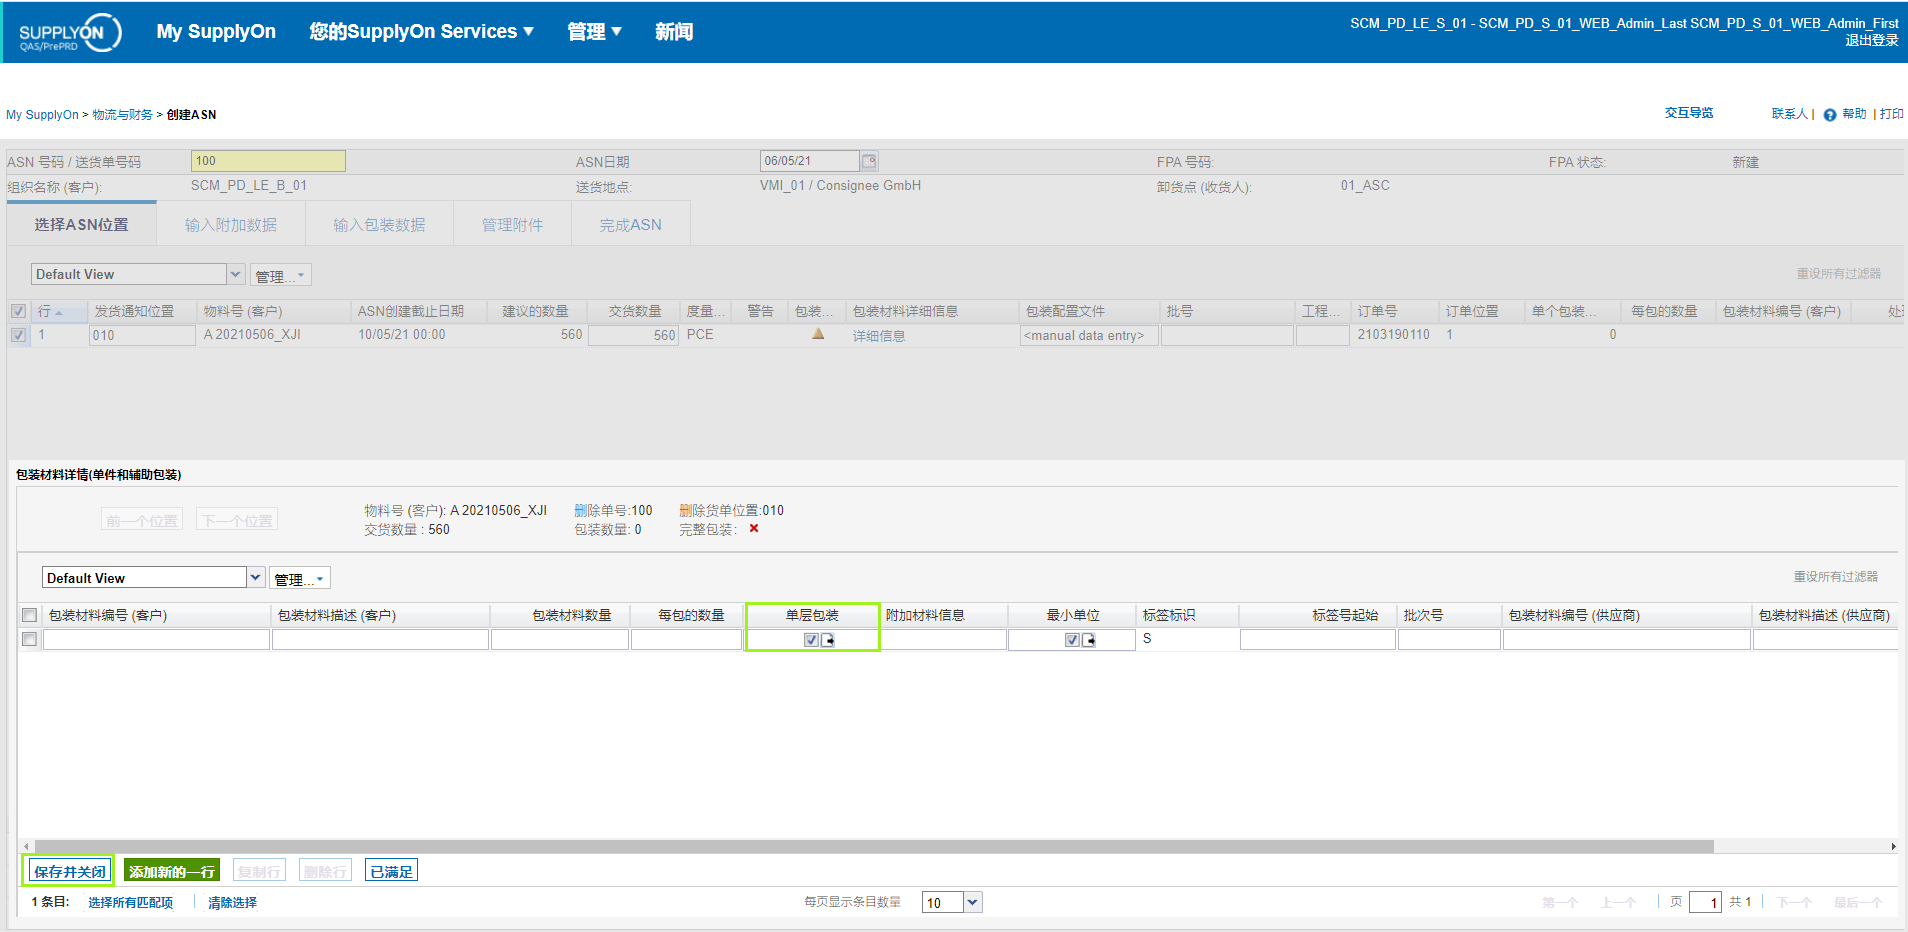This screenshot has height=932, width=1908.
Task: Expand the 管理 top navigation menu
Action: point(595,31)
